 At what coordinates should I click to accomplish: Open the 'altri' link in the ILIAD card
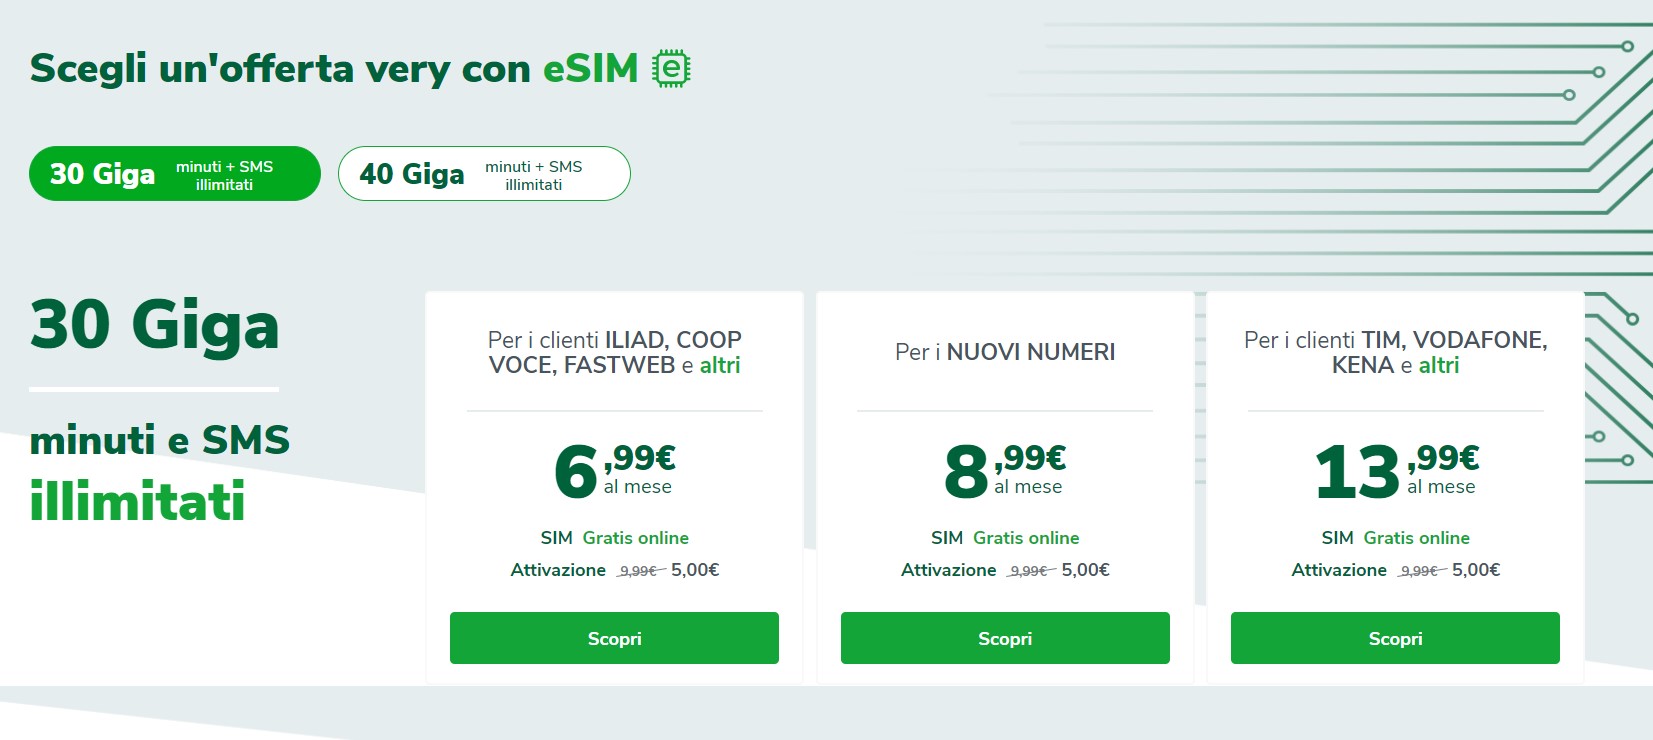(x=720, y=366)
